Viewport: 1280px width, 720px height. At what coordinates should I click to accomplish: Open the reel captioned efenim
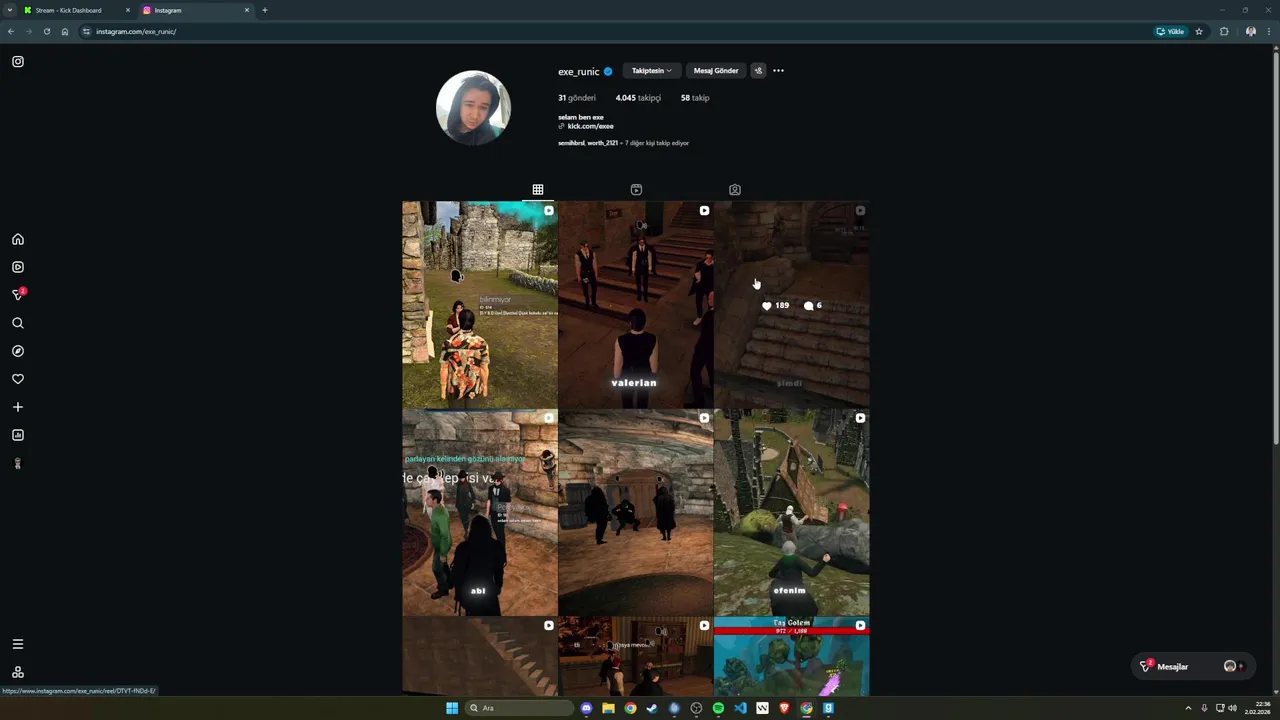click(792, 513)
